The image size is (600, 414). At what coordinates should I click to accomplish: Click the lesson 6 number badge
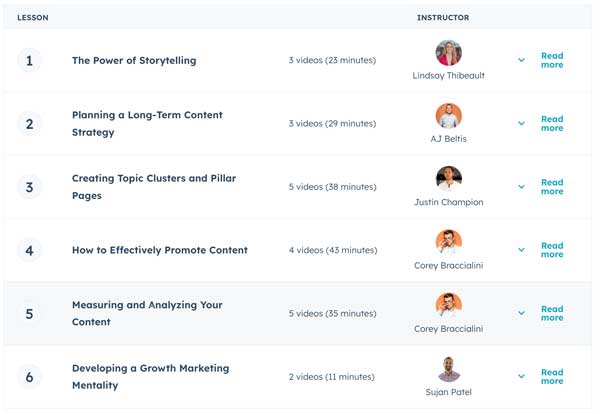pyautogui.click(x=29, y=377)
